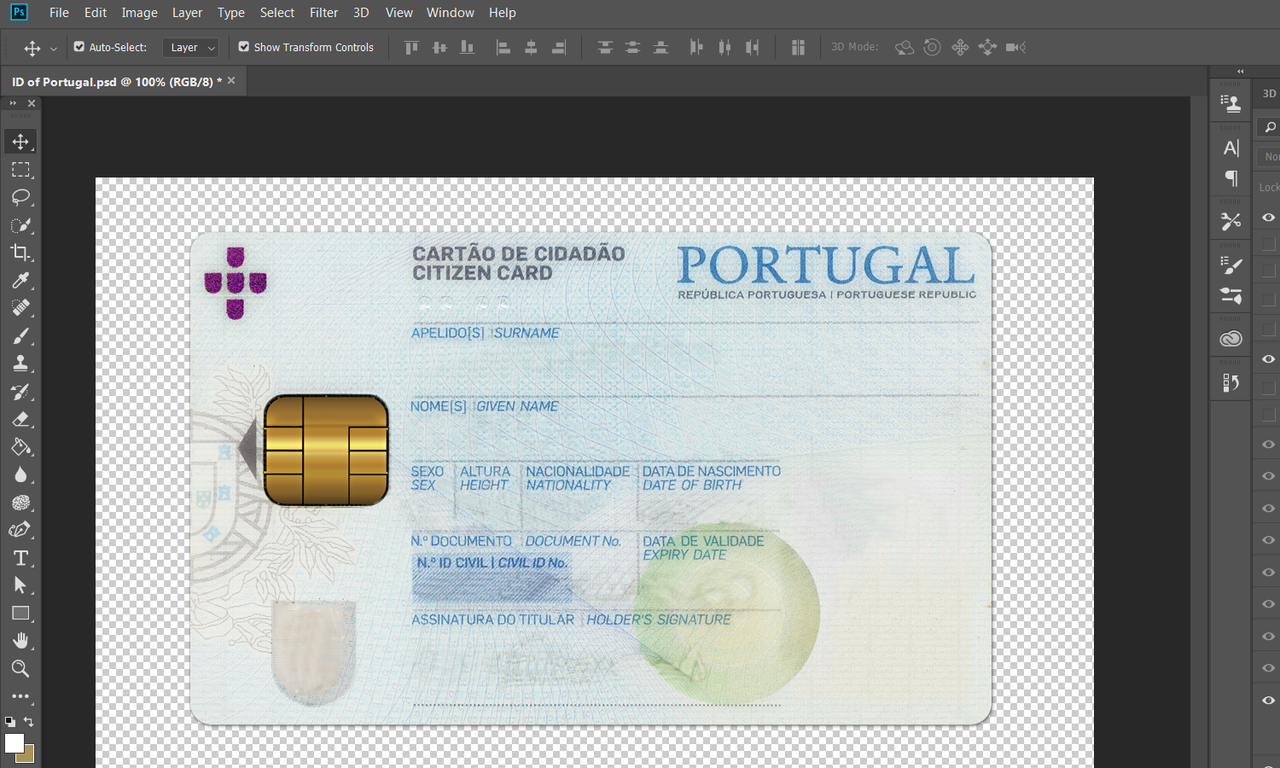Select the Rectangular Marquee tool
The width and height of the screenshot is (1280, 768).
pyautogui.click(x=20, y=169)
